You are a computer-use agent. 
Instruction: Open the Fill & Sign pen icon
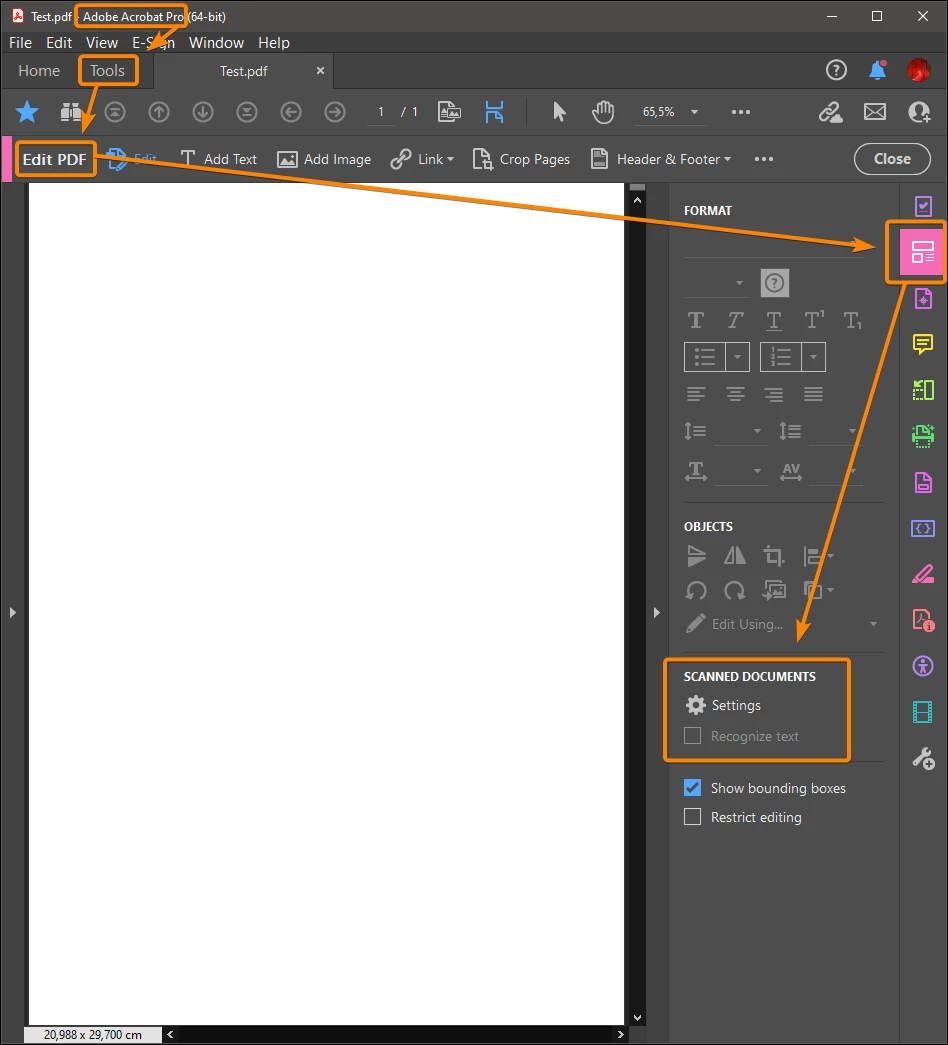click(923, 574)
